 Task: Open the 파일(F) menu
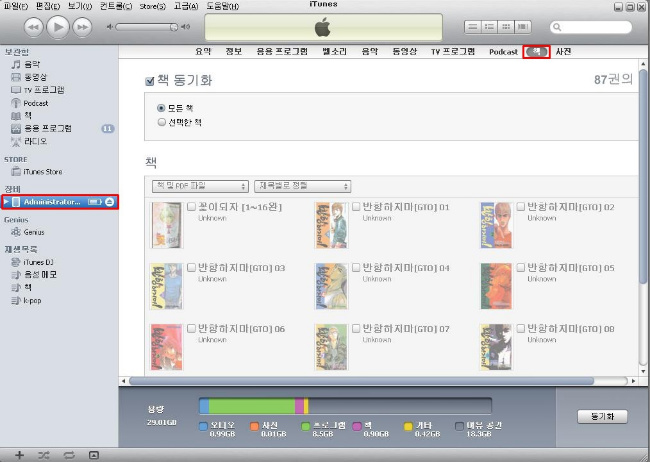[15, 6]
